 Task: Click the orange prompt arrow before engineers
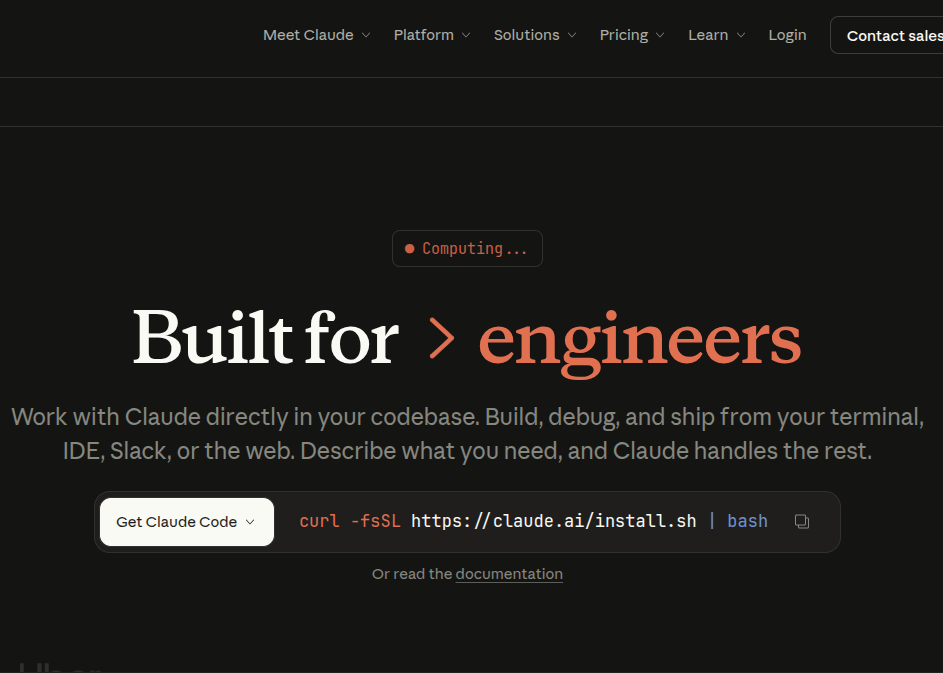[442, 339]
